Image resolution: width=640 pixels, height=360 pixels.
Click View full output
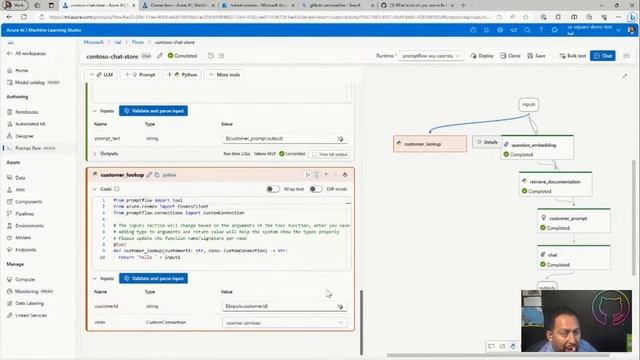tap(330, 154)
